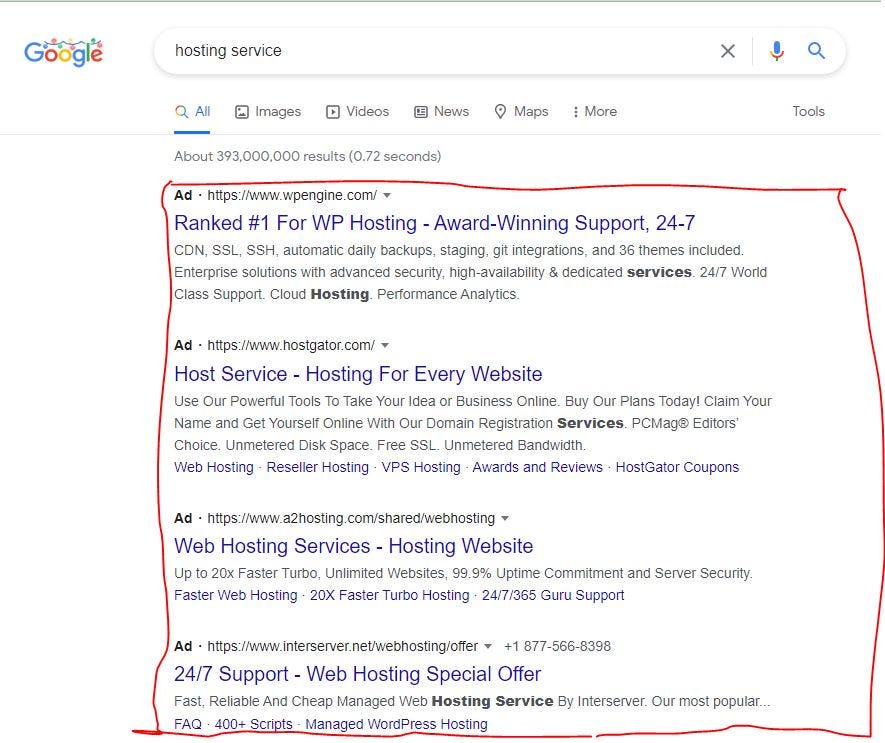Viewport: 885px width, 743px height.
Task: Expand the wpengine.com ad dropdown arrow
Action: pos(387,195)
